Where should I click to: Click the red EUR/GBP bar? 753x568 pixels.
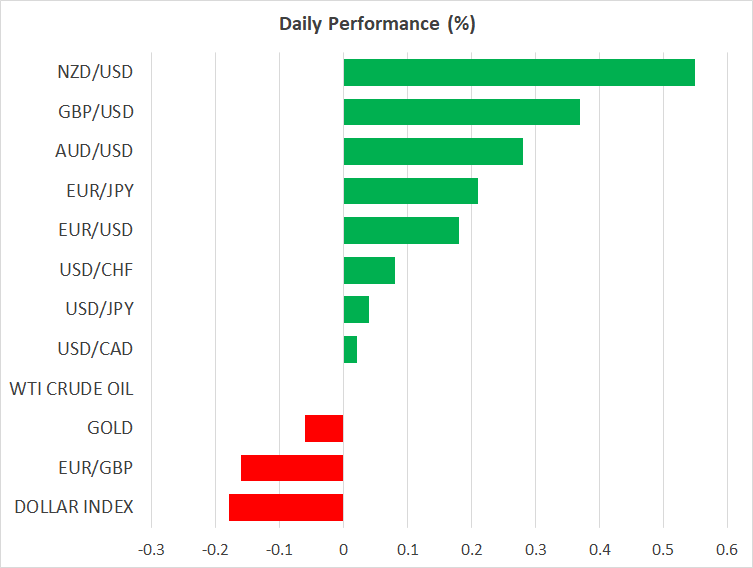tap(292, 468)
